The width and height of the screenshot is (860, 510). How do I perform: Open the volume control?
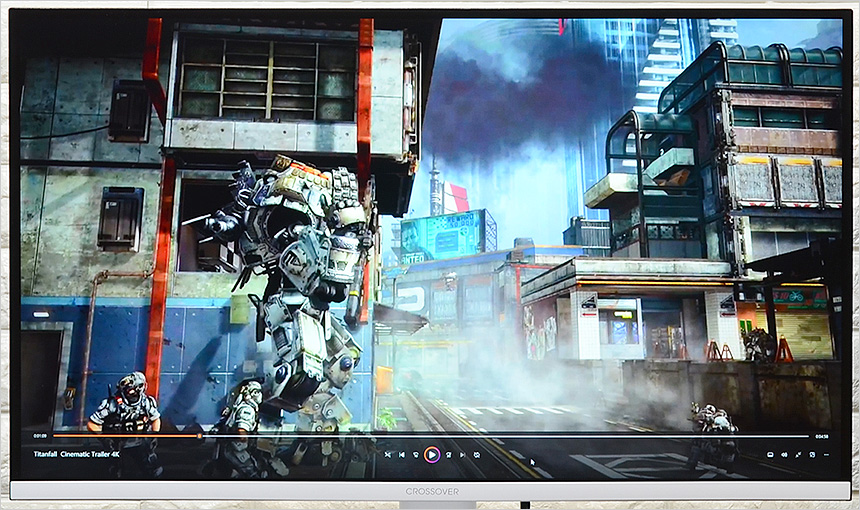click(x=784, y=454)
